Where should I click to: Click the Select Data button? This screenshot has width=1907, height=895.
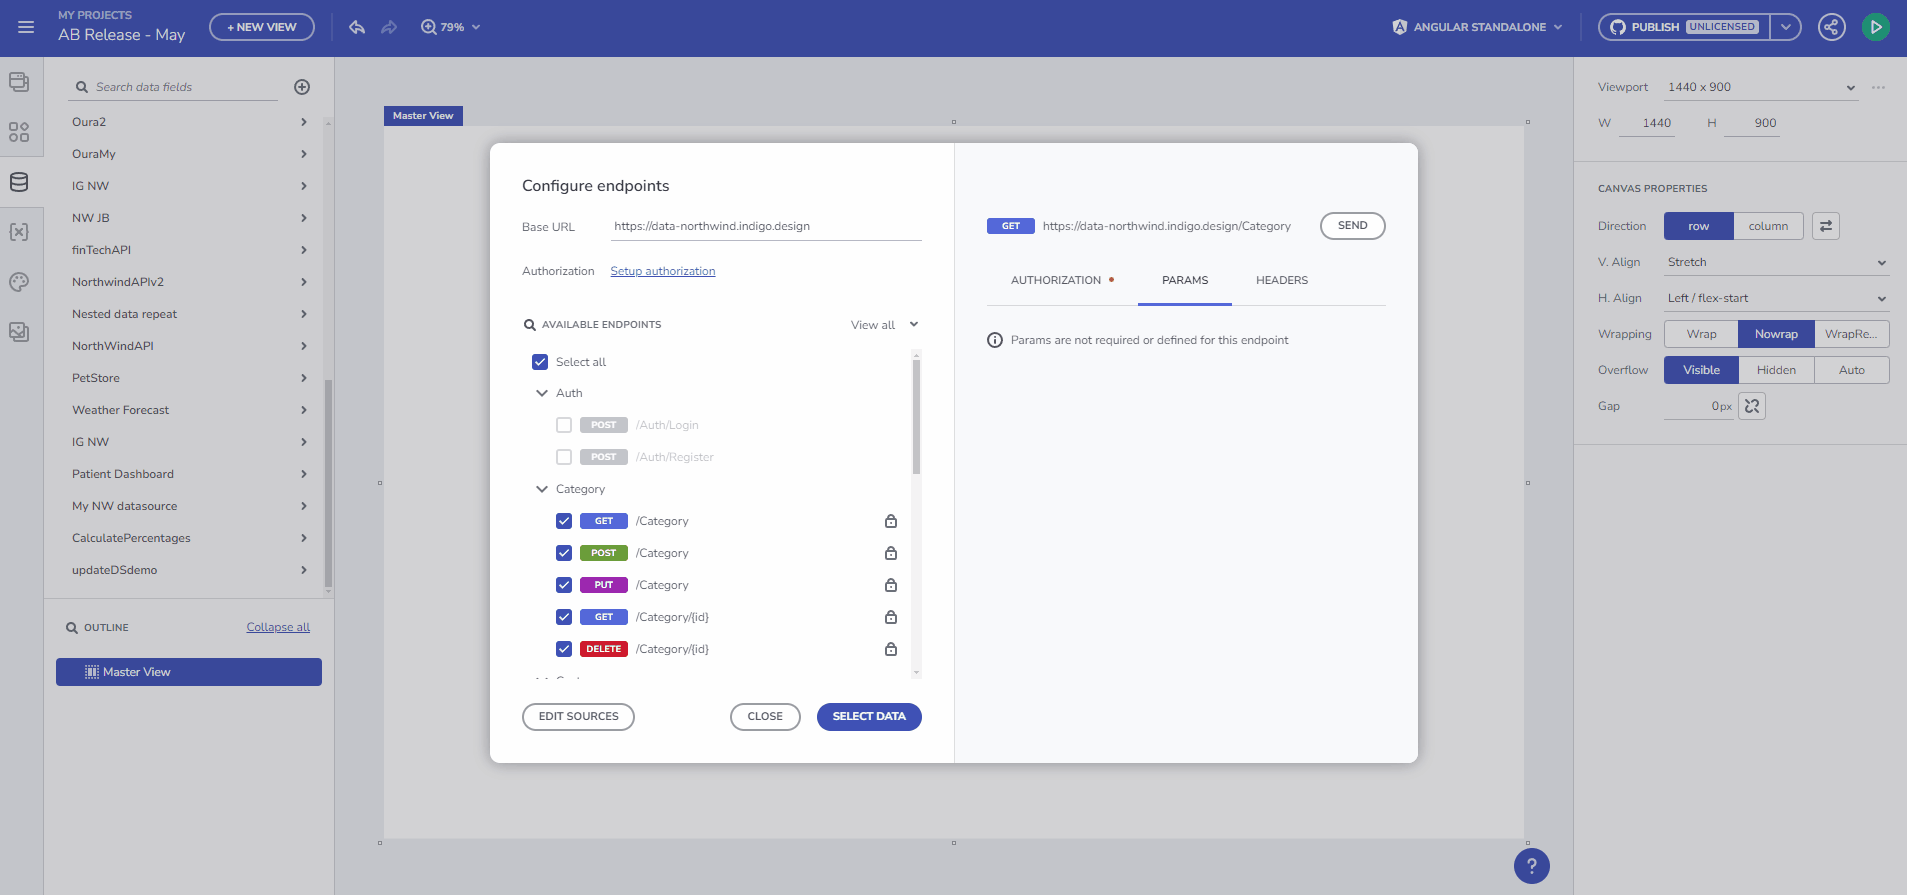tap(869, 717)
